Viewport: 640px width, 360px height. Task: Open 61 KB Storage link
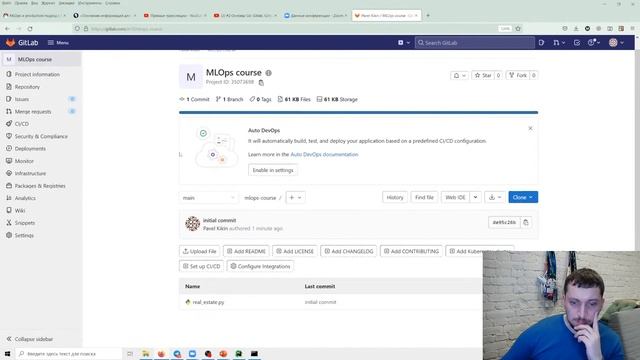337,99
